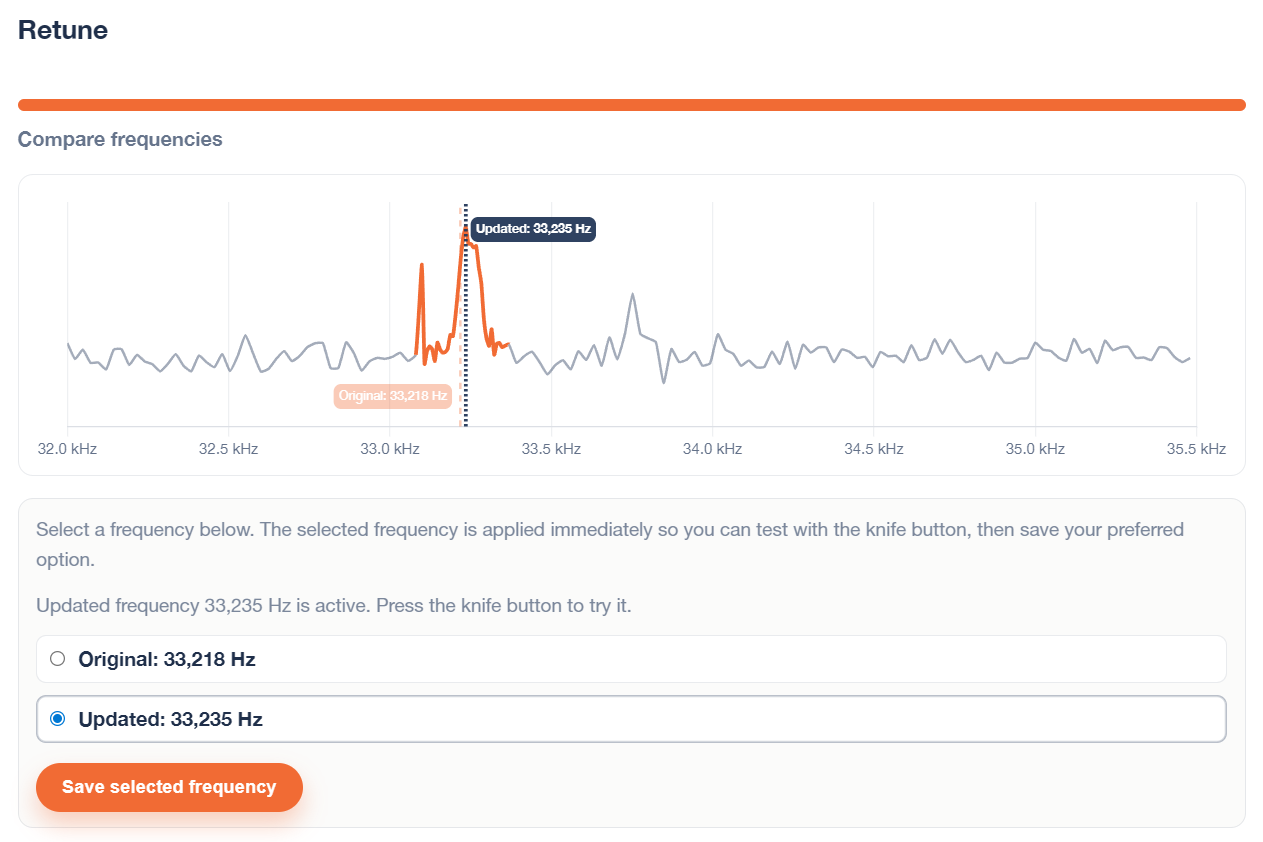
Task: Select the Original 33,218 Hz radio button
Action: [58, 659]
